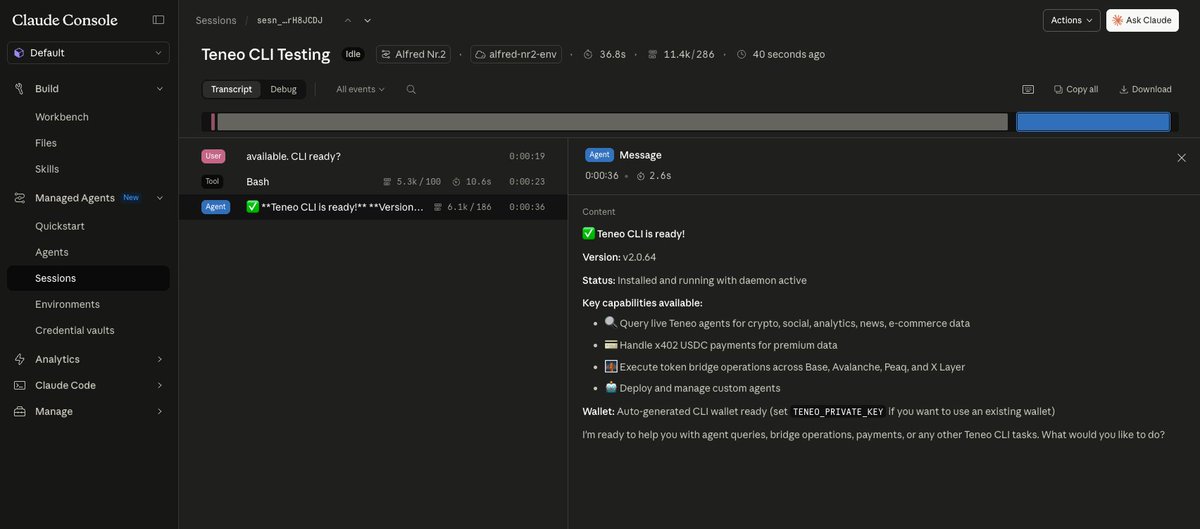Image resolution: width=1200 pixels, height=529 pixels.
Task: Click the blue timeline segment
Action: click(1093, 122)
